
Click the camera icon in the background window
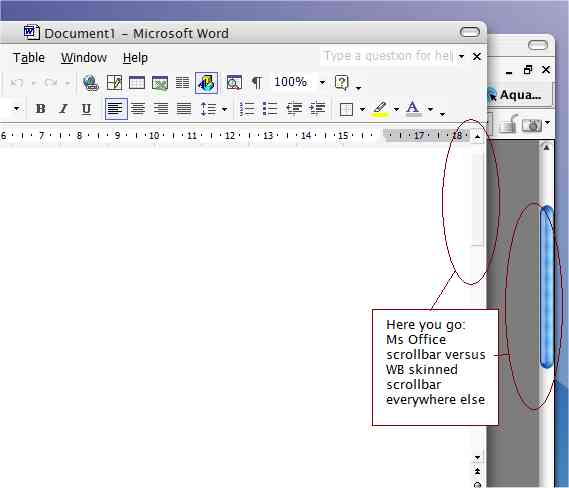(532, 125)
